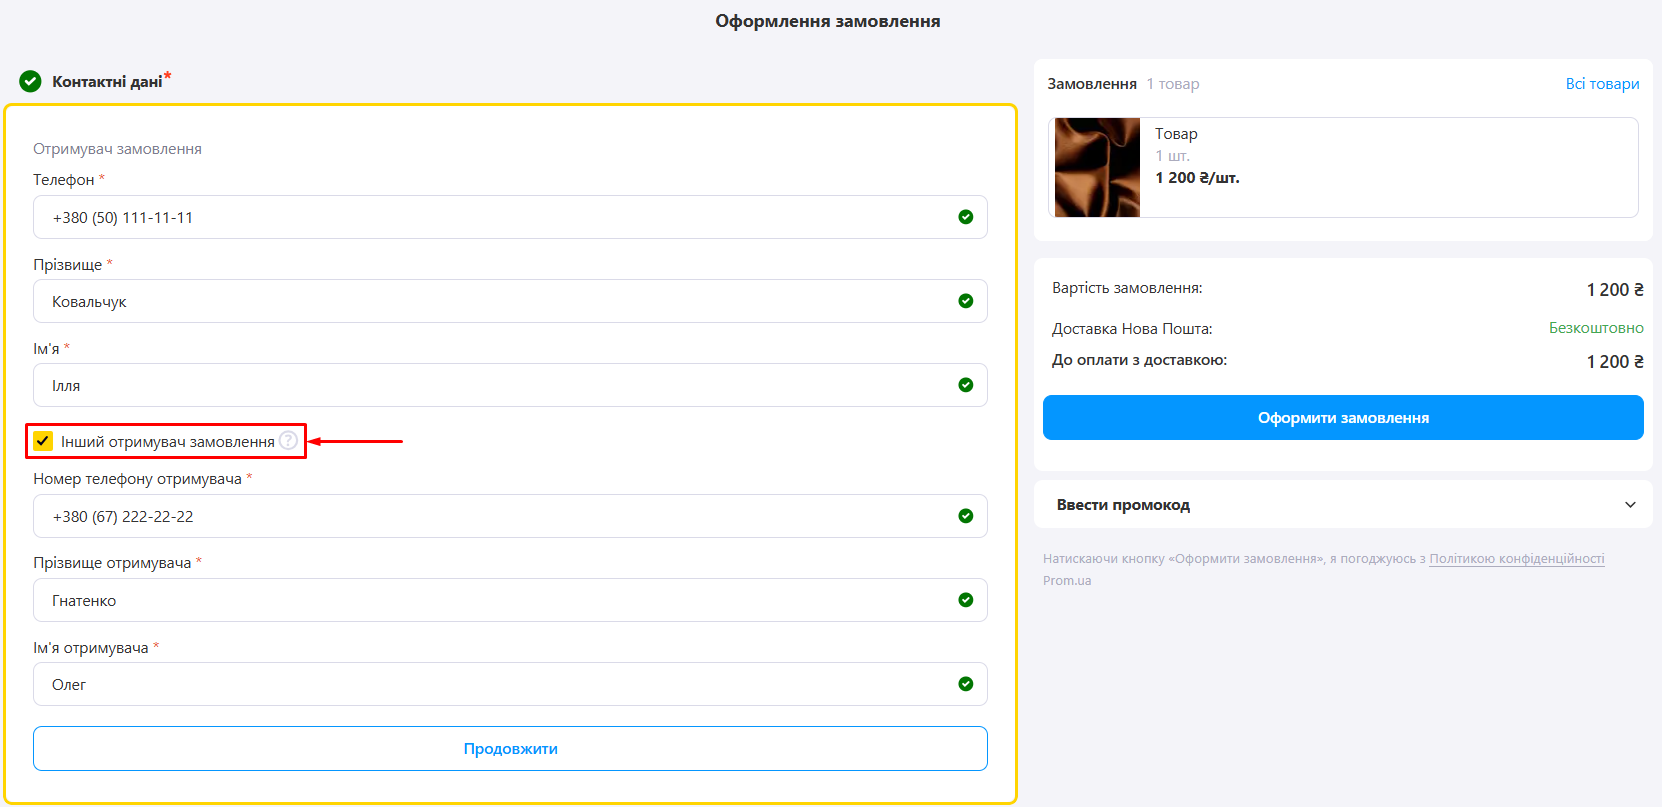1662x807 pixels.
Task: Uncheck Інший отримувач замовлення checkbox
Action: tap(43, 441)
